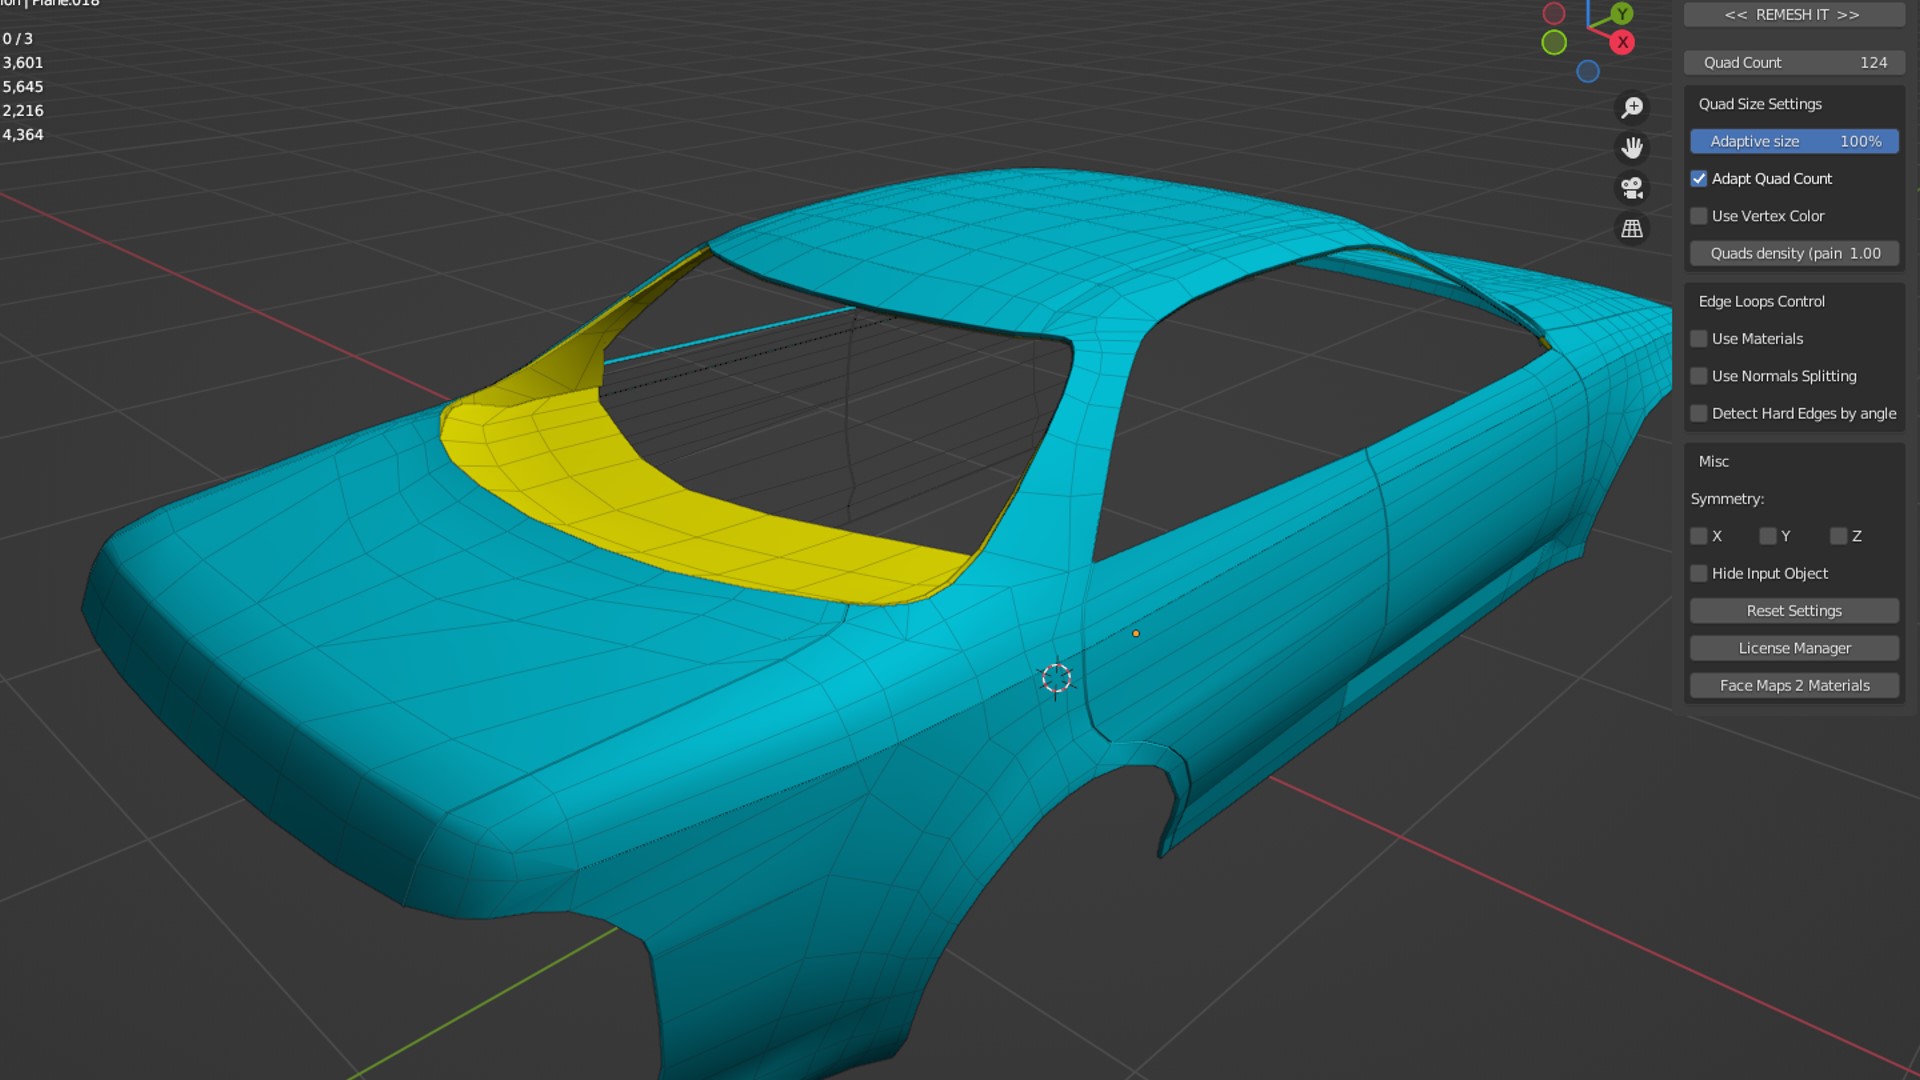Enable the Use Materials checkbox
This screenshot has width=1920, height=1080.
click(x=1699, y=339)
